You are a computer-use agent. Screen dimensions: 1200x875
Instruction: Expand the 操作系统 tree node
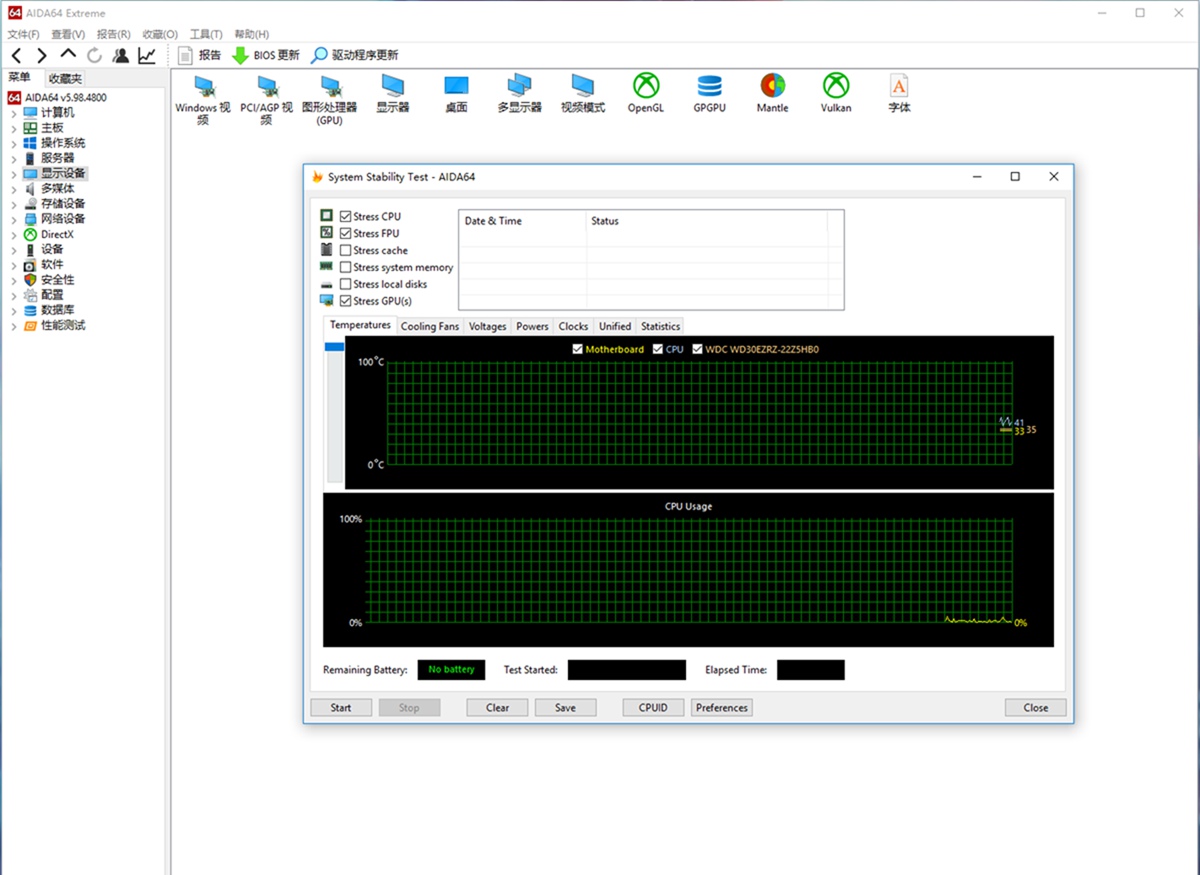(x=14, y=143)
